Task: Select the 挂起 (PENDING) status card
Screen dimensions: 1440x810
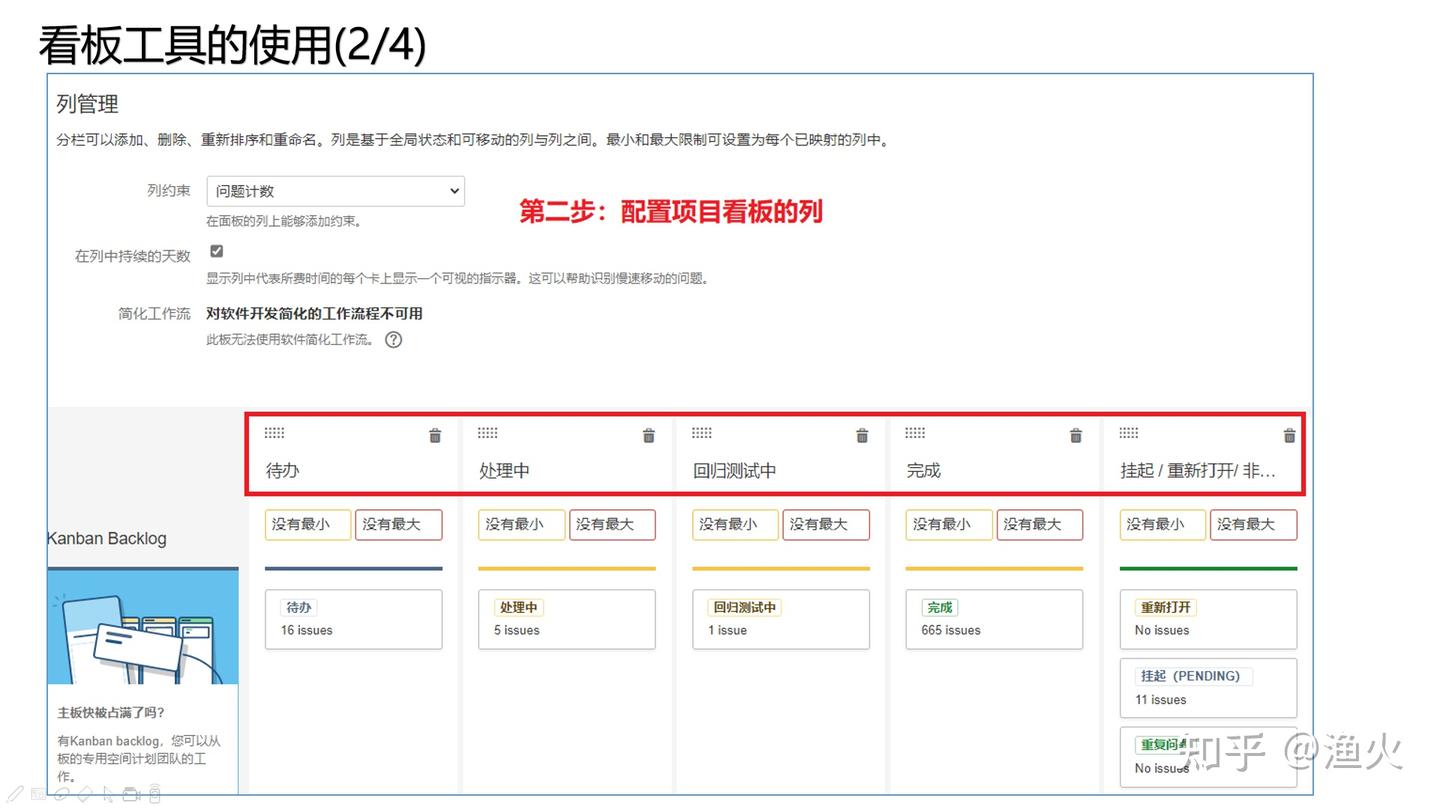Action: point(1208,687)
